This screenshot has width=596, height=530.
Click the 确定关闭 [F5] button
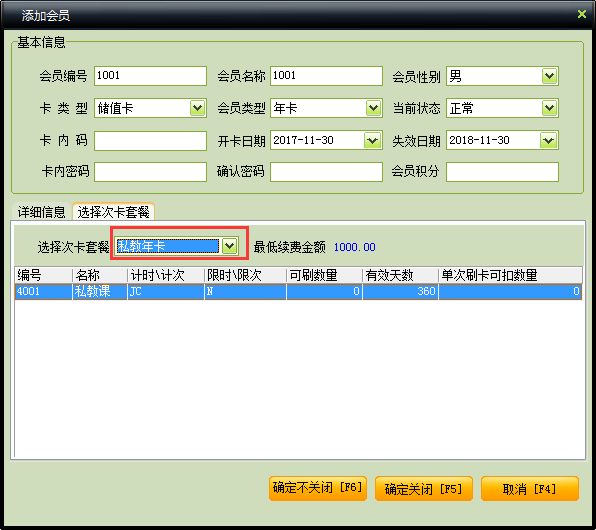[x=423, y=489]
